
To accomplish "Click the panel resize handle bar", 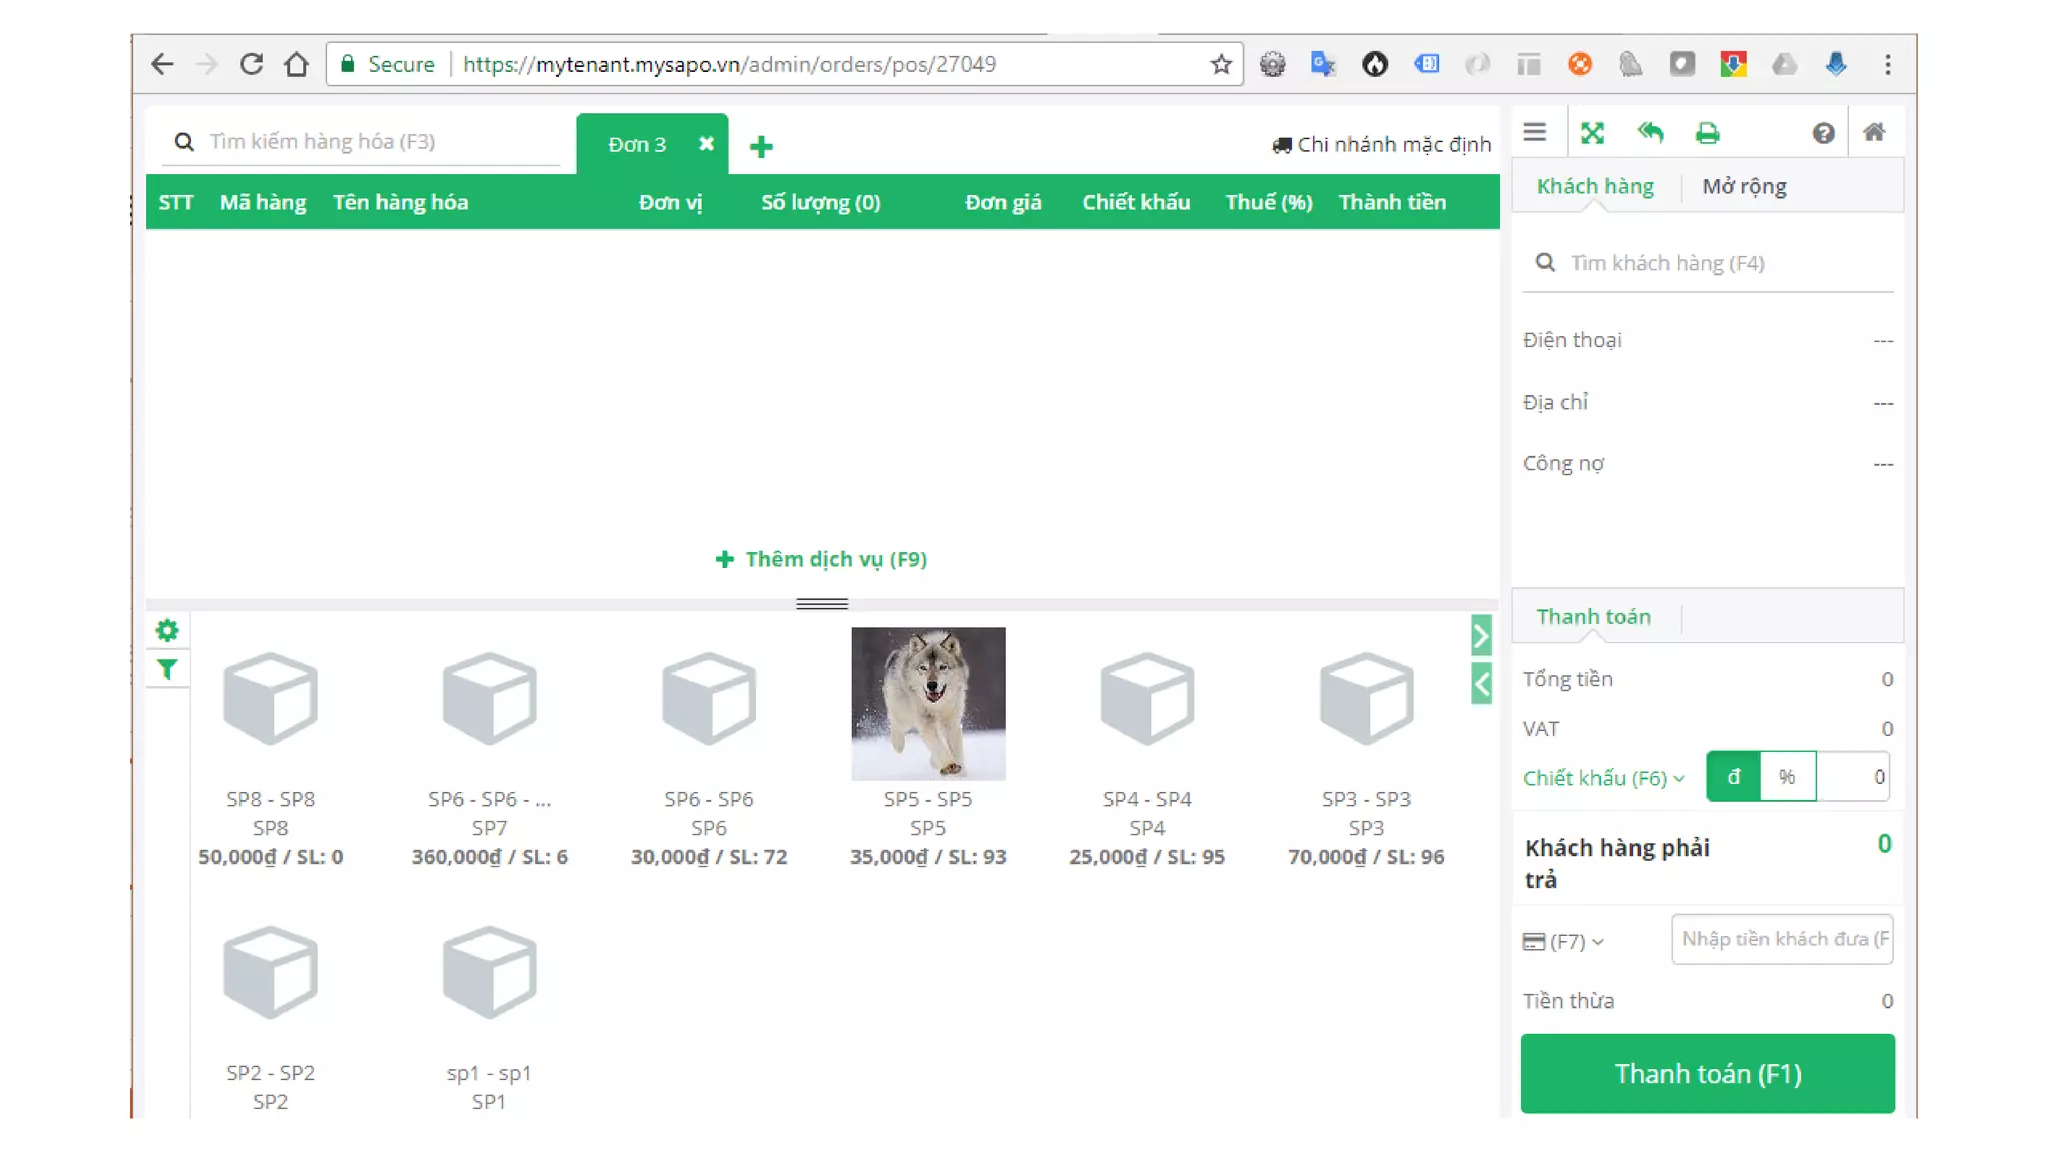I will point(822,604).
